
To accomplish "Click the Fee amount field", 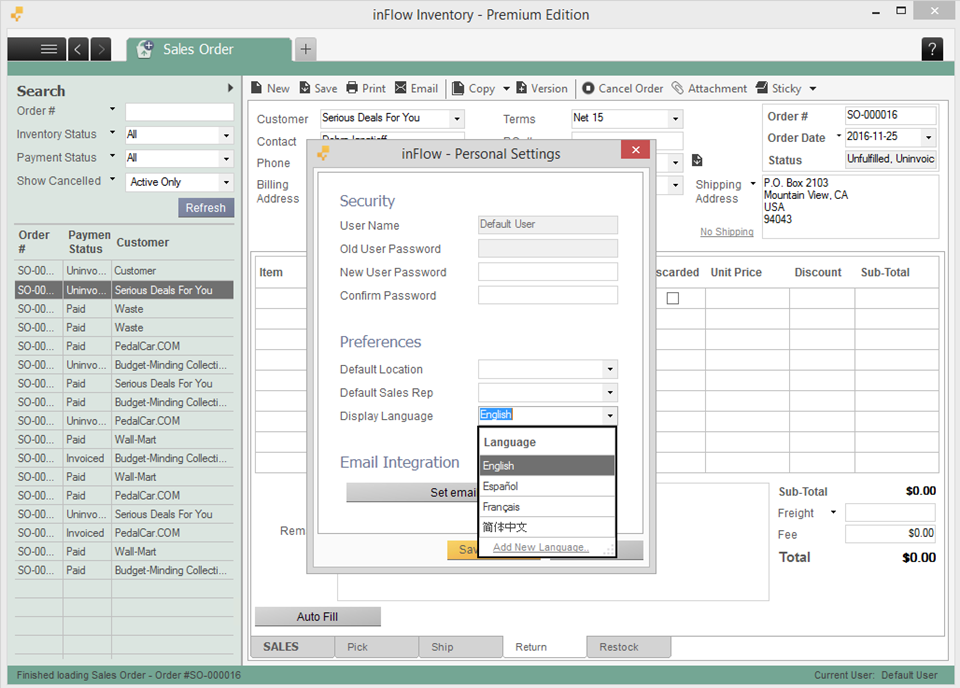I will pos(890,534).
